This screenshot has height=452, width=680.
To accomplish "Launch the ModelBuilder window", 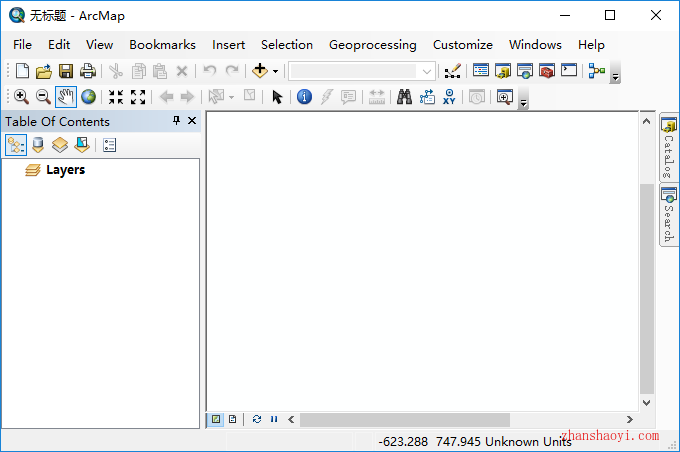I will coord(597,71).
